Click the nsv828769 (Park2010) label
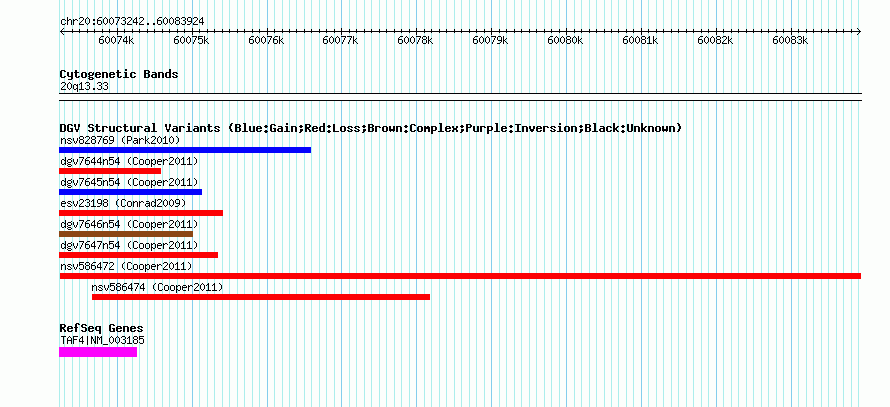Image resolution: width=890 pixels, height=407 pixels. pos(120,140)
